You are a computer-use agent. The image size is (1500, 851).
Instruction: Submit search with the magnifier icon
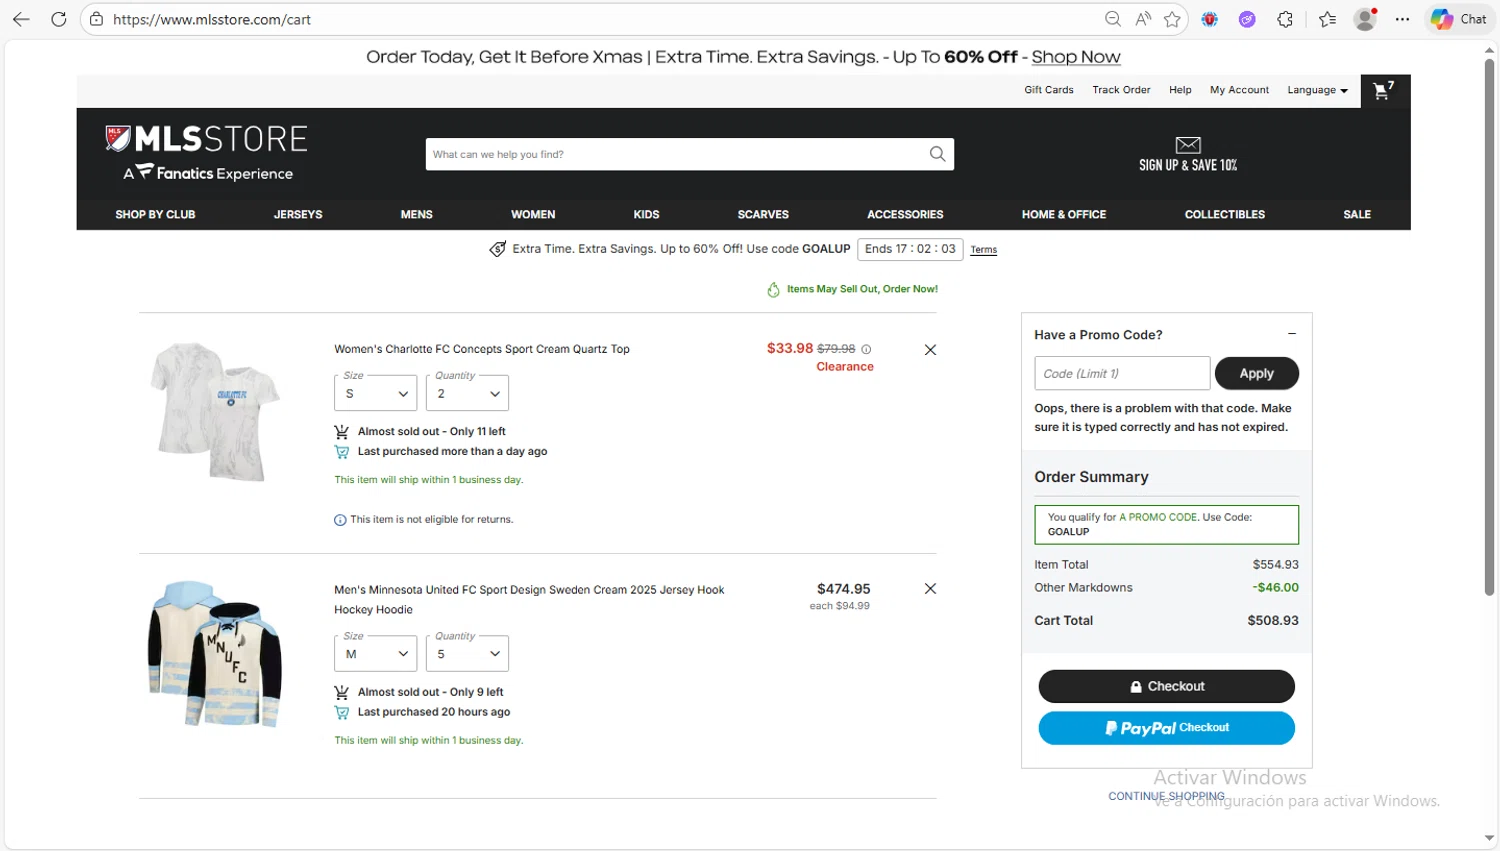[937, 154]
